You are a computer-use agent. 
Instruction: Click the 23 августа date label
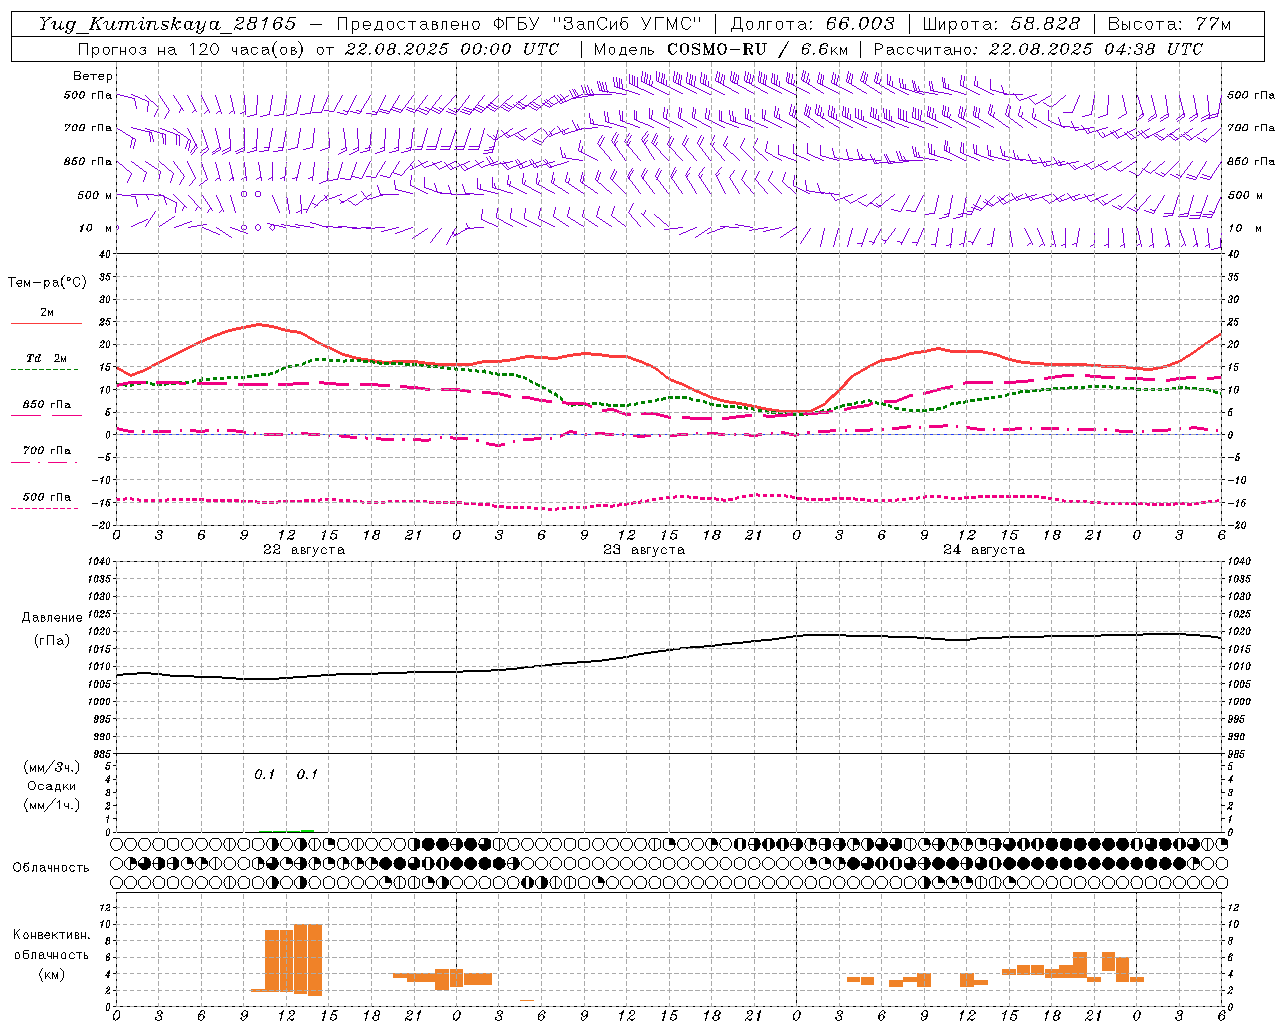point(644,550)
